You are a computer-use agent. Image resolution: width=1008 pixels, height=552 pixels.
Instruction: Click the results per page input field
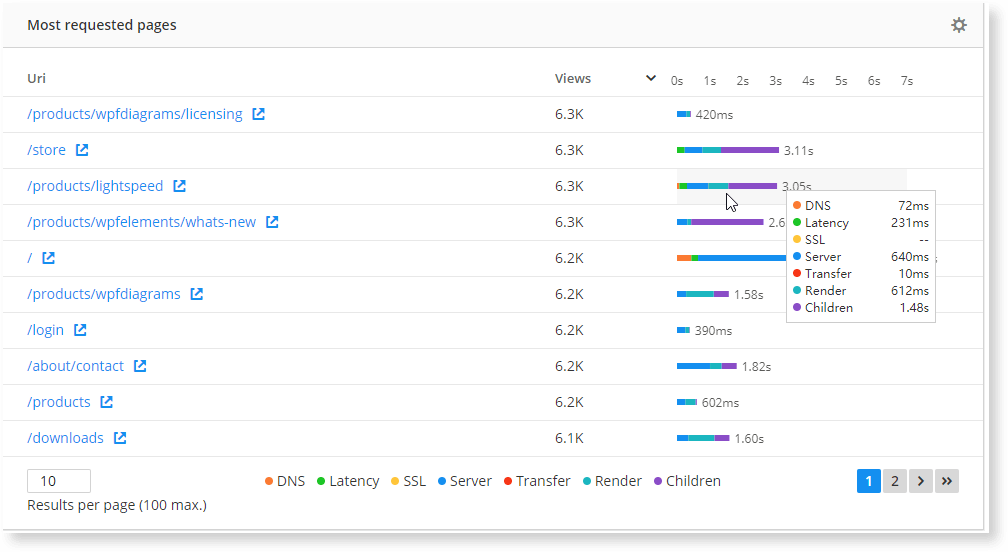pyautogui.click(x=59, y=481)
